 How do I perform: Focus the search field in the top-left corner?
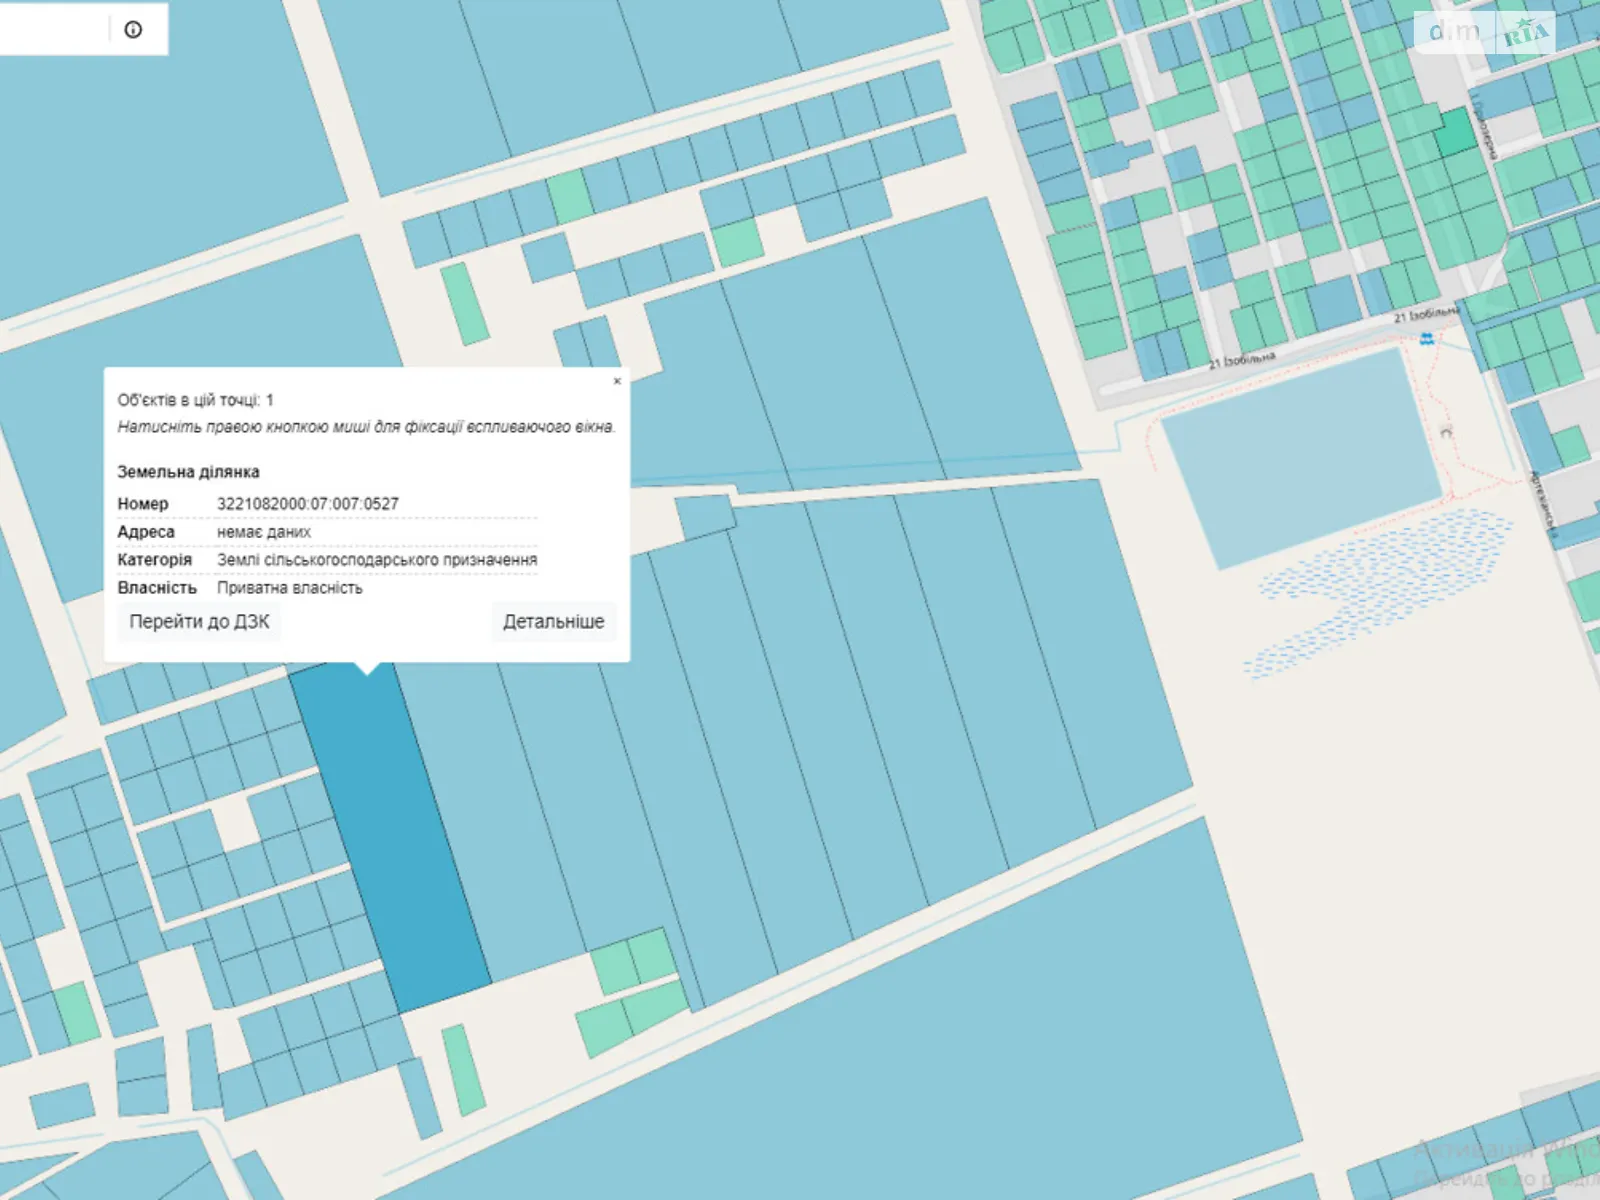(x=52, y=29)
